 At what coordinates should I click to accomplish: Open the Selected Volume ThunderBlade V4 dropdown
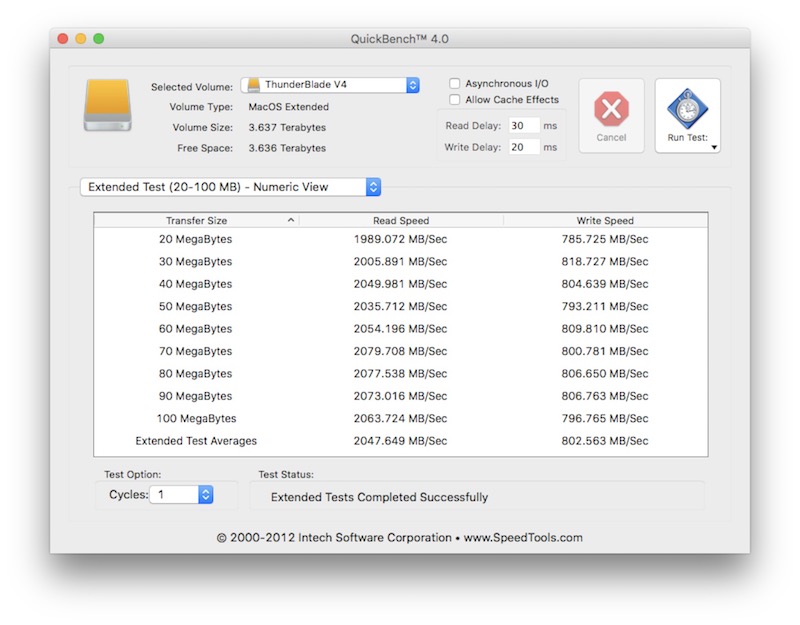pyautogui.click(x=330, y=85)
